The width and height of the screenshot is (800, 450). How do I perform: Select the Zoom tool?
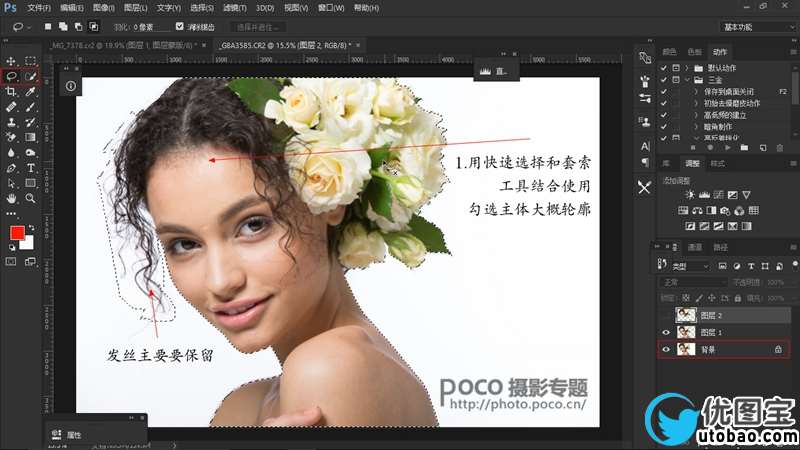pos(30,198)
